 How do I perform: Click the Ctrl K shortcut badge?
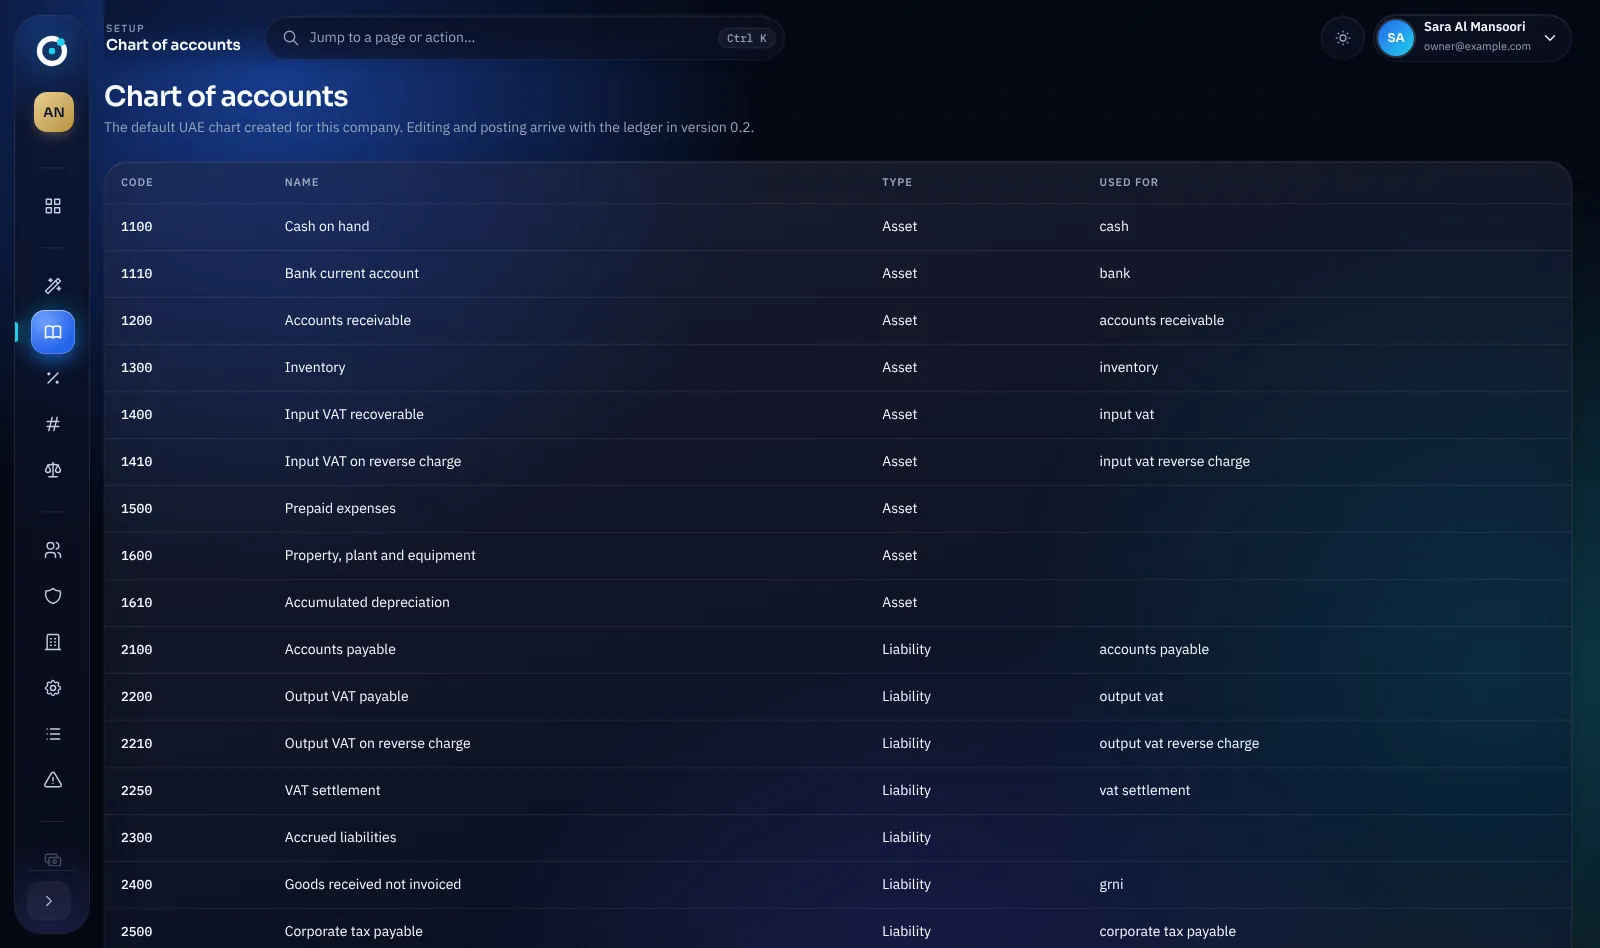[x=747, y=38]
